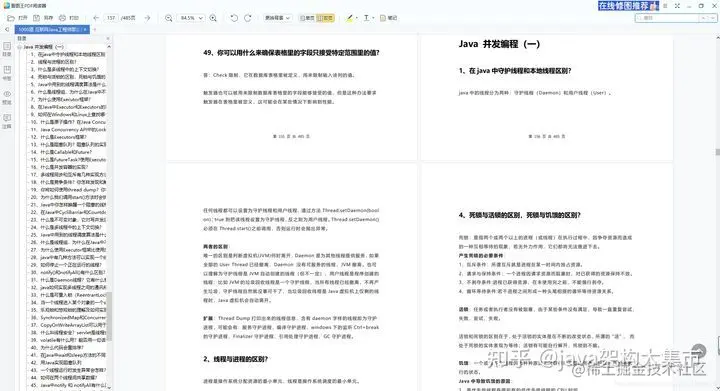Close the 目录 outline panel
The image size is (720, 391).
tap(108, 39)
